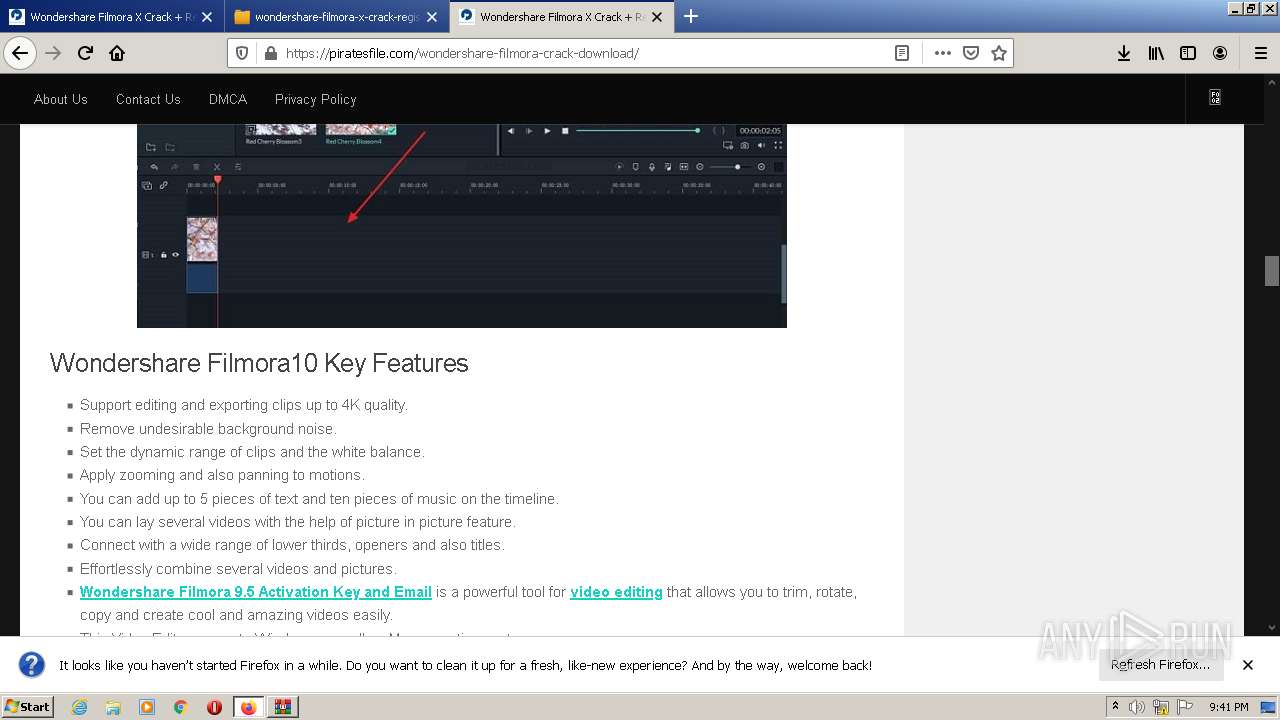This screenshot has height=720, width=1280.
Task: Open the Action Center flag icon
Action: (1184, 707)
